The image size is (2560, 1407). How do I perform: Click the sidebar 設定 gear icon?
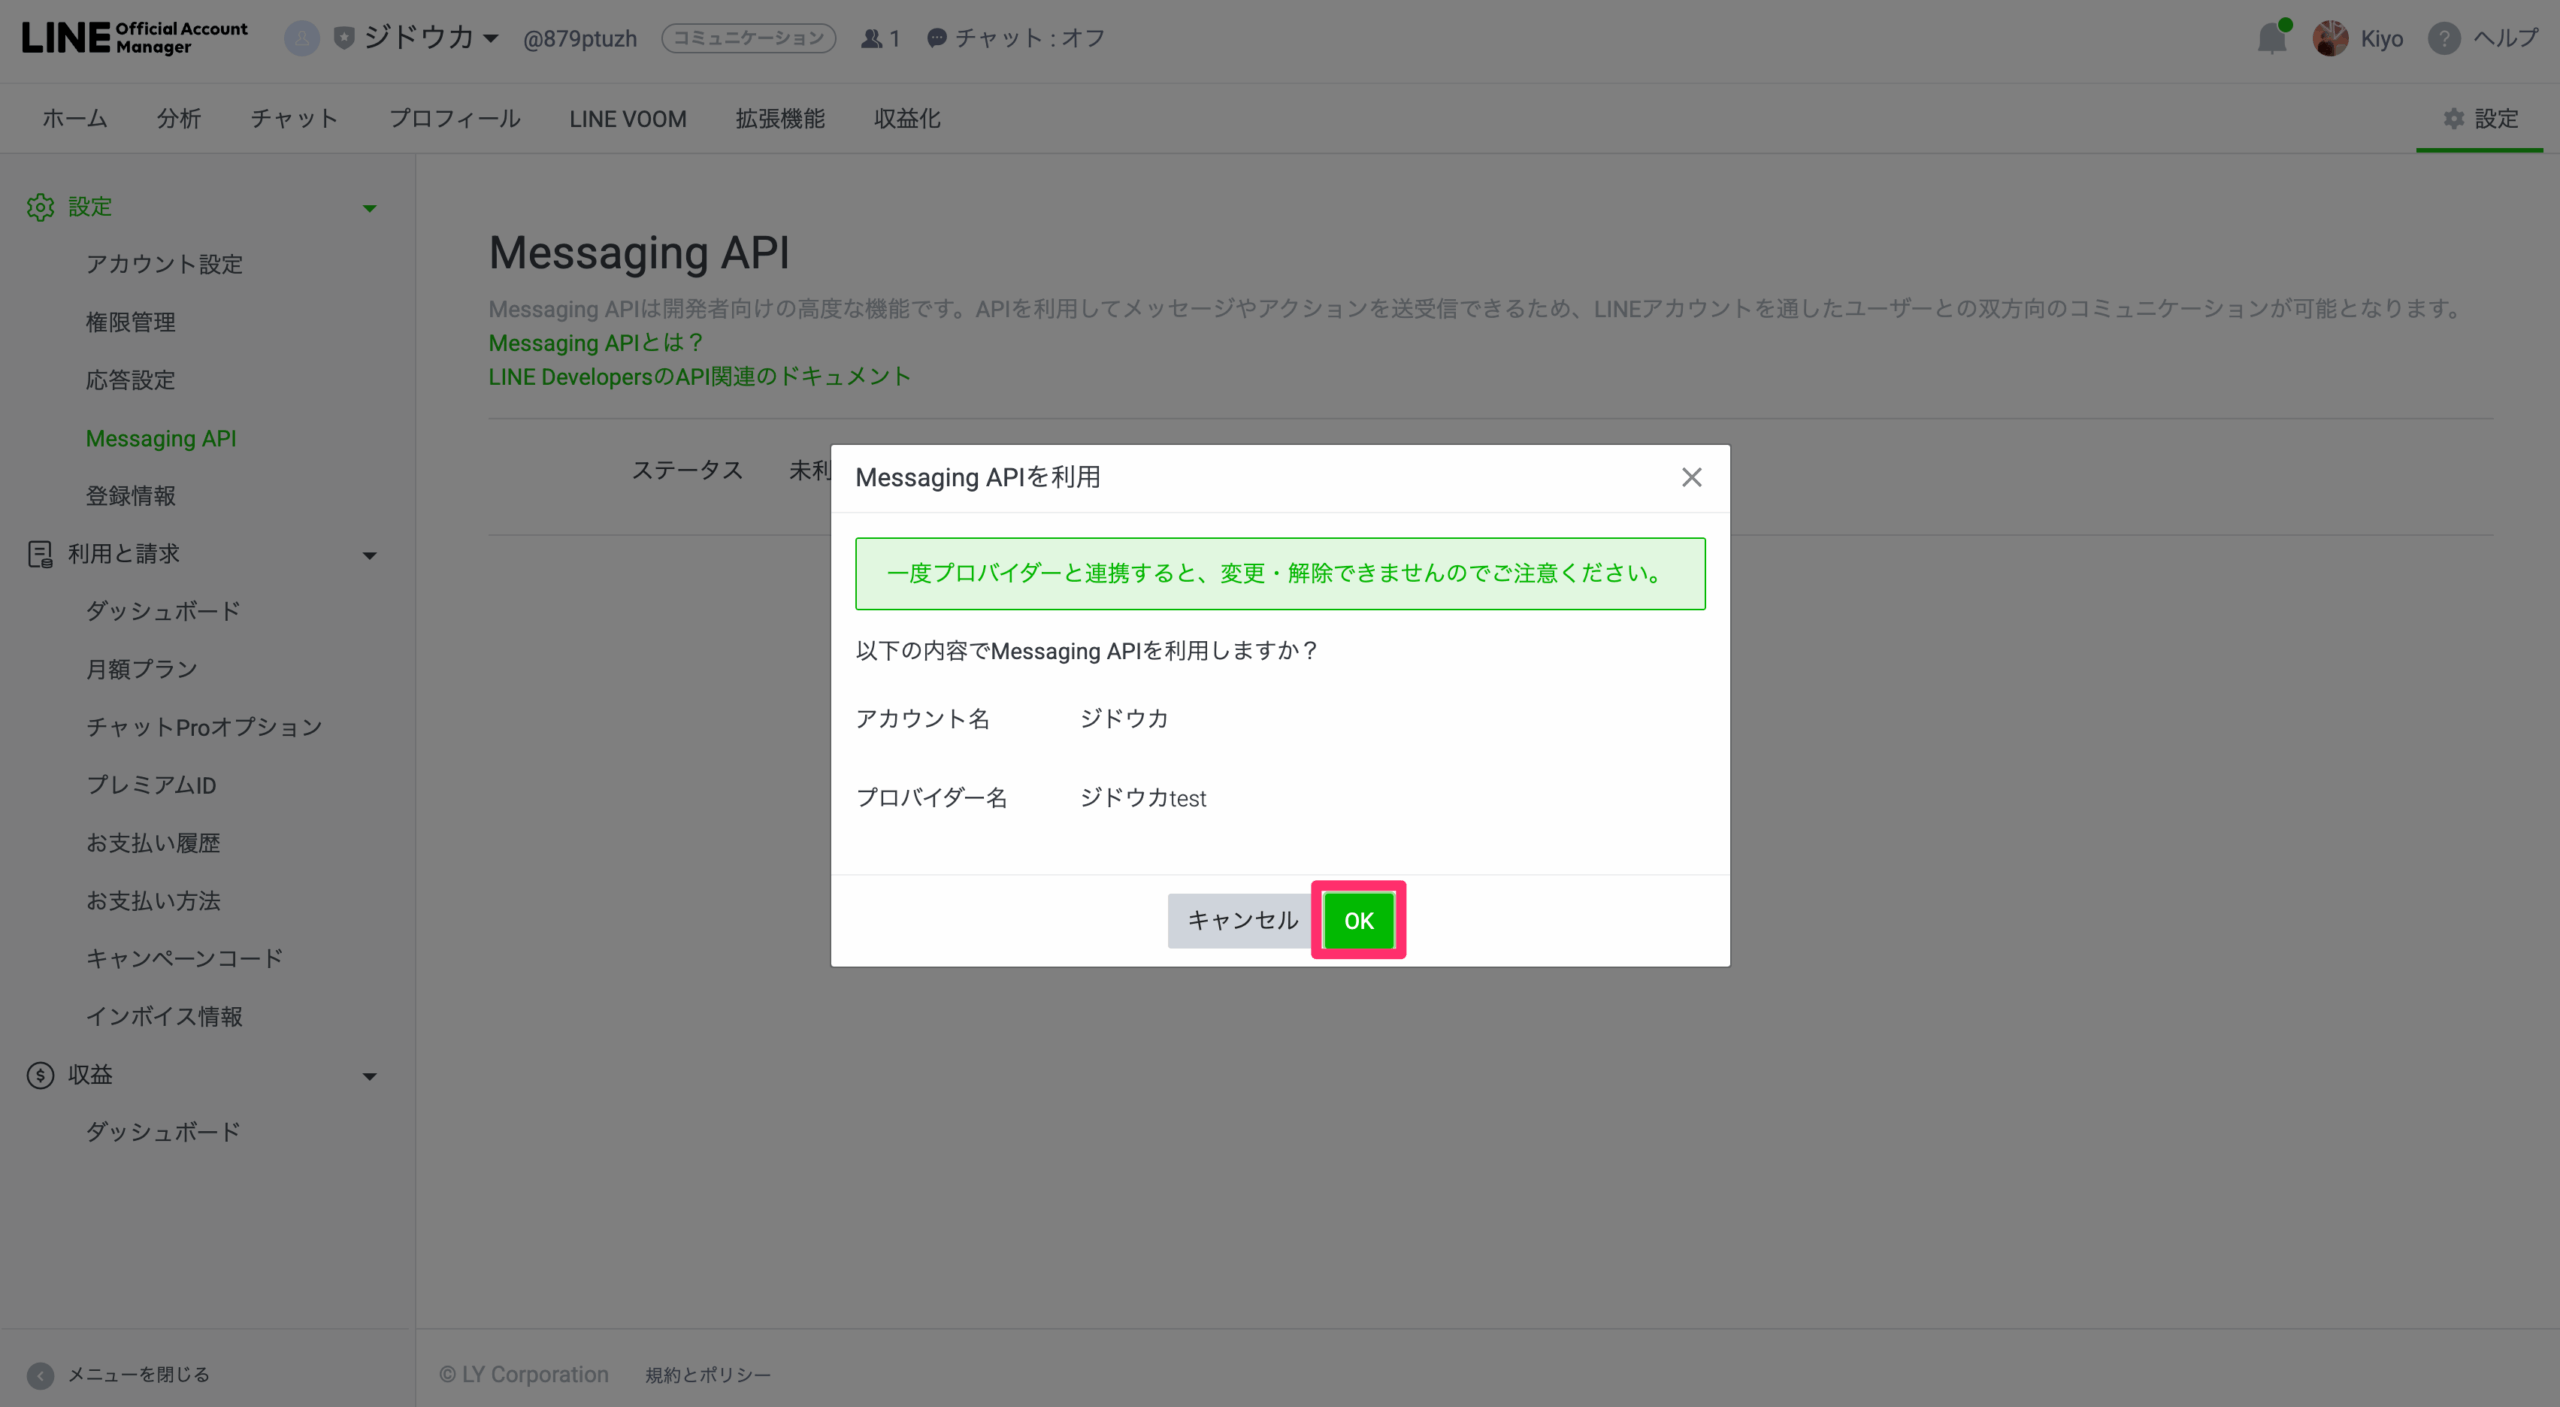pos(41,207)
